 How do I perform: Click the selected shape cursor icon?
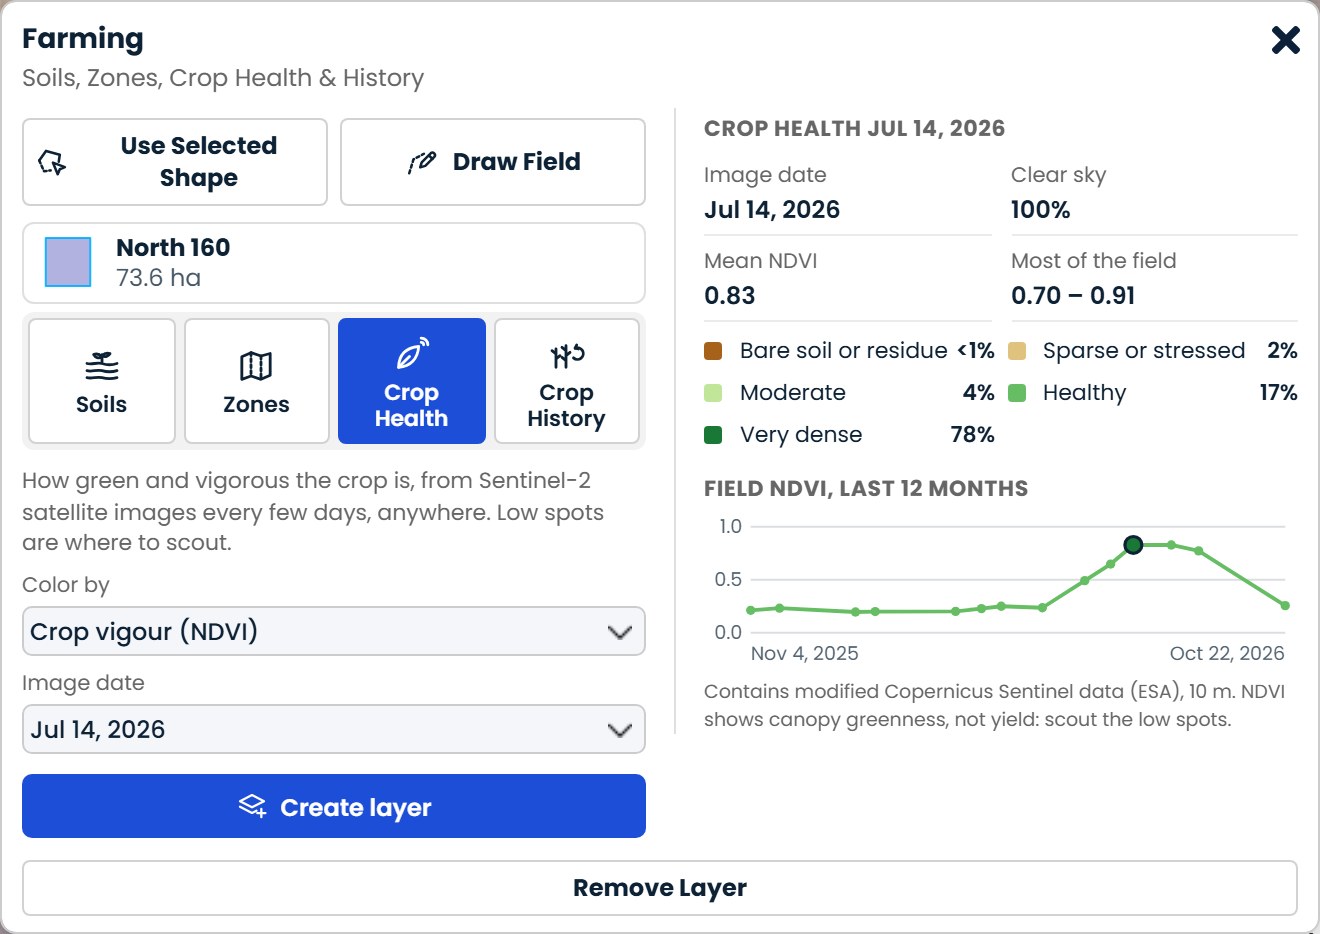52,162
